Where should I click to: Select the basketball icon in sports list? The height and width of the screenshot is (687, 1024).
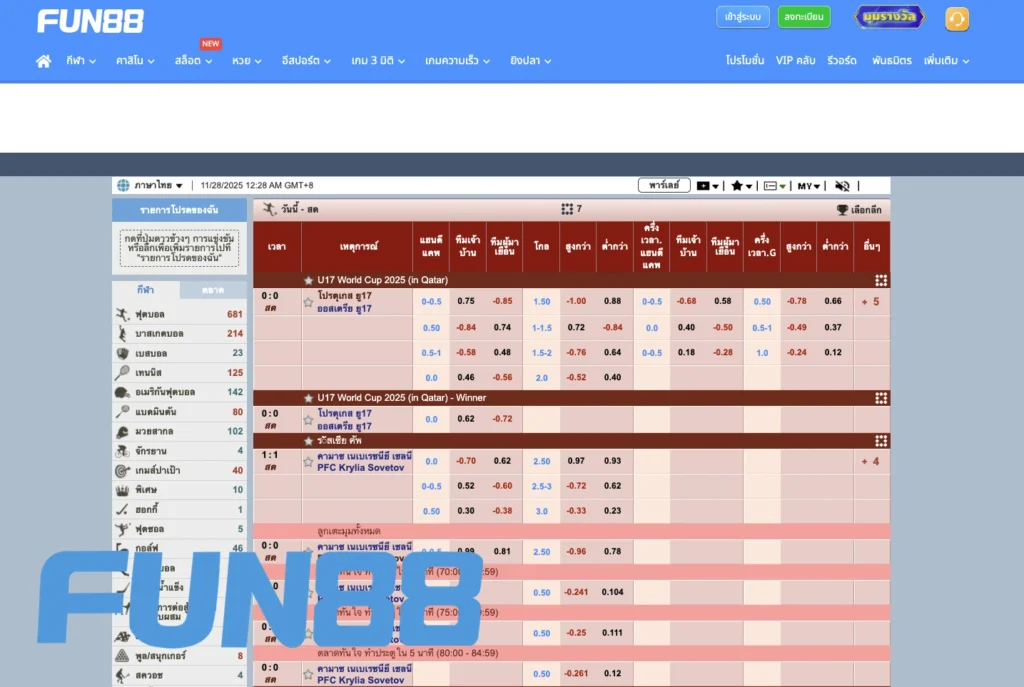(122, 333)
